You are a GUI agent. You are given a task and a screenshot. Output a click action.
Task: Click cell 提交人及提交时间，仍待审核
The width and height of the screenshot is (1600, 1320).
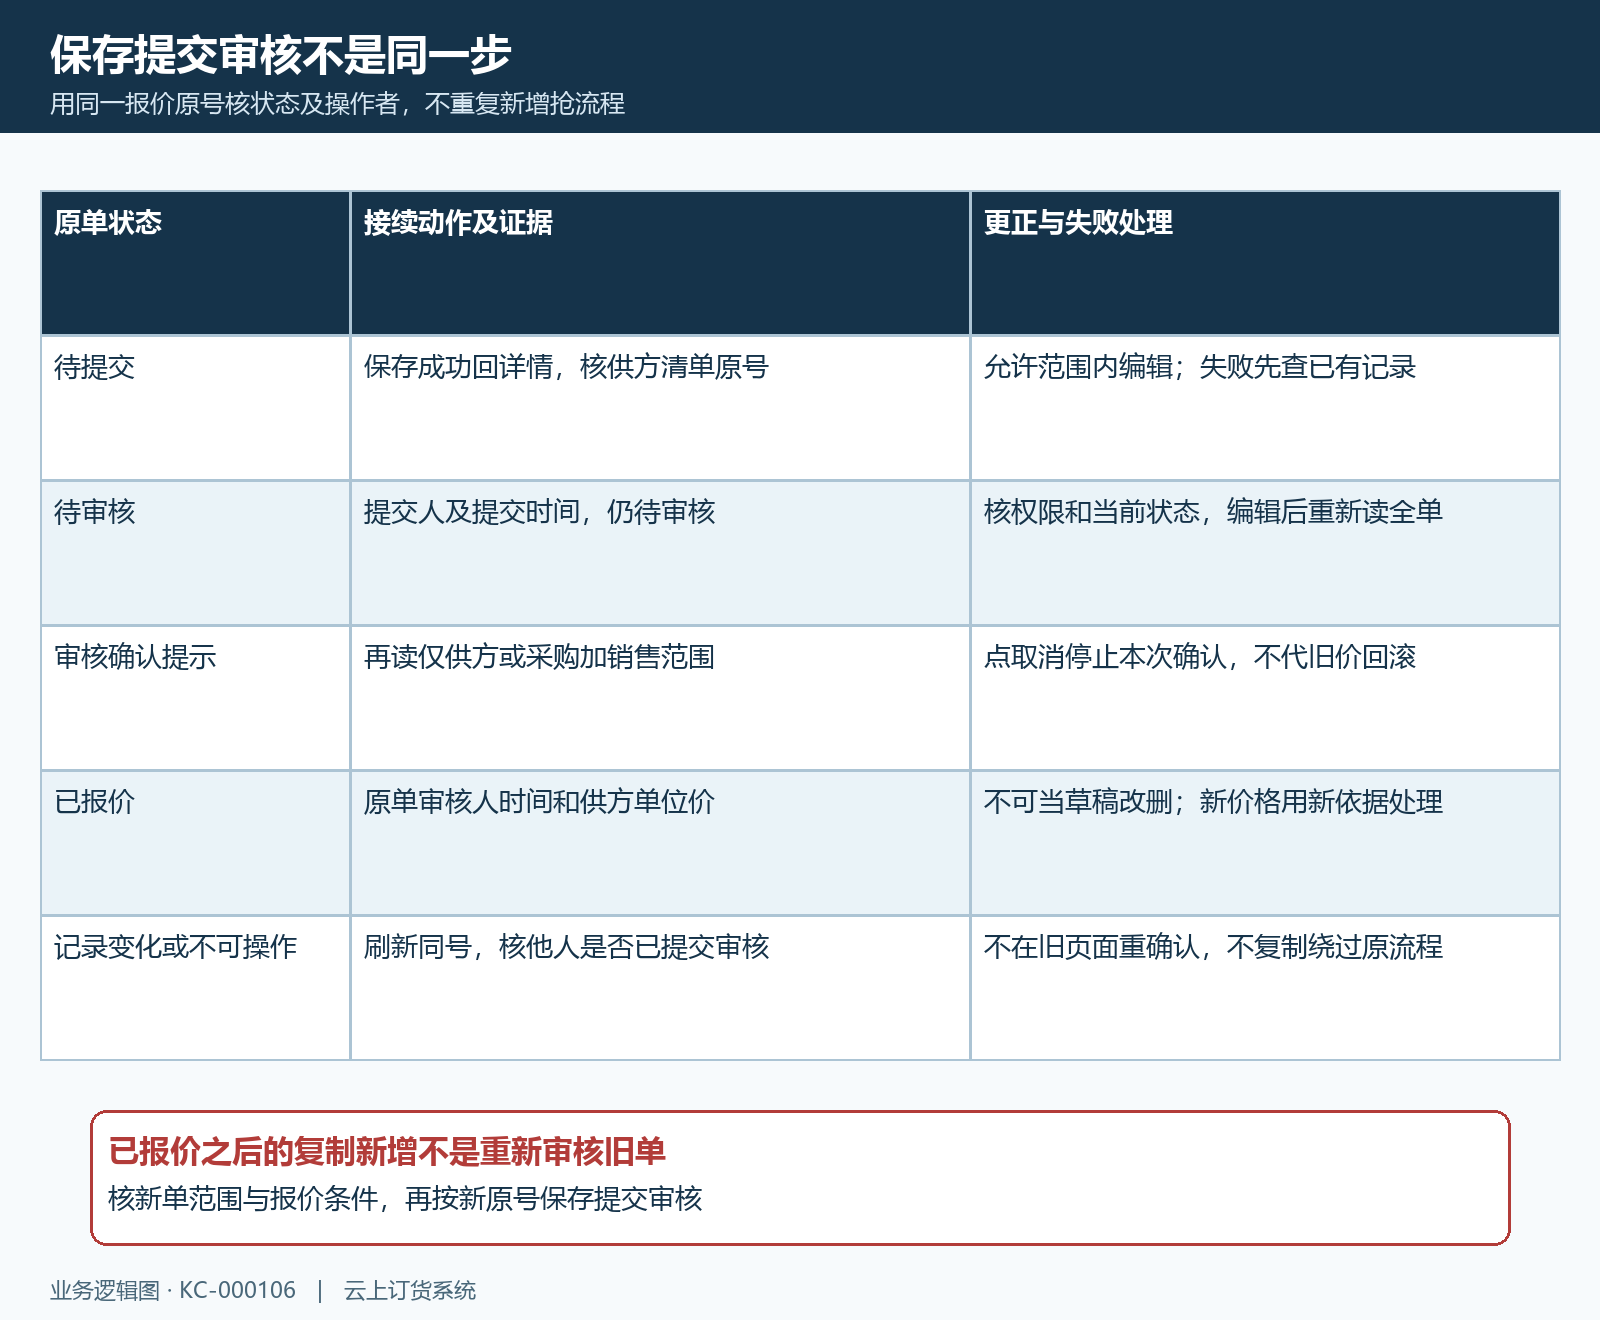click(x=660, y=553)
